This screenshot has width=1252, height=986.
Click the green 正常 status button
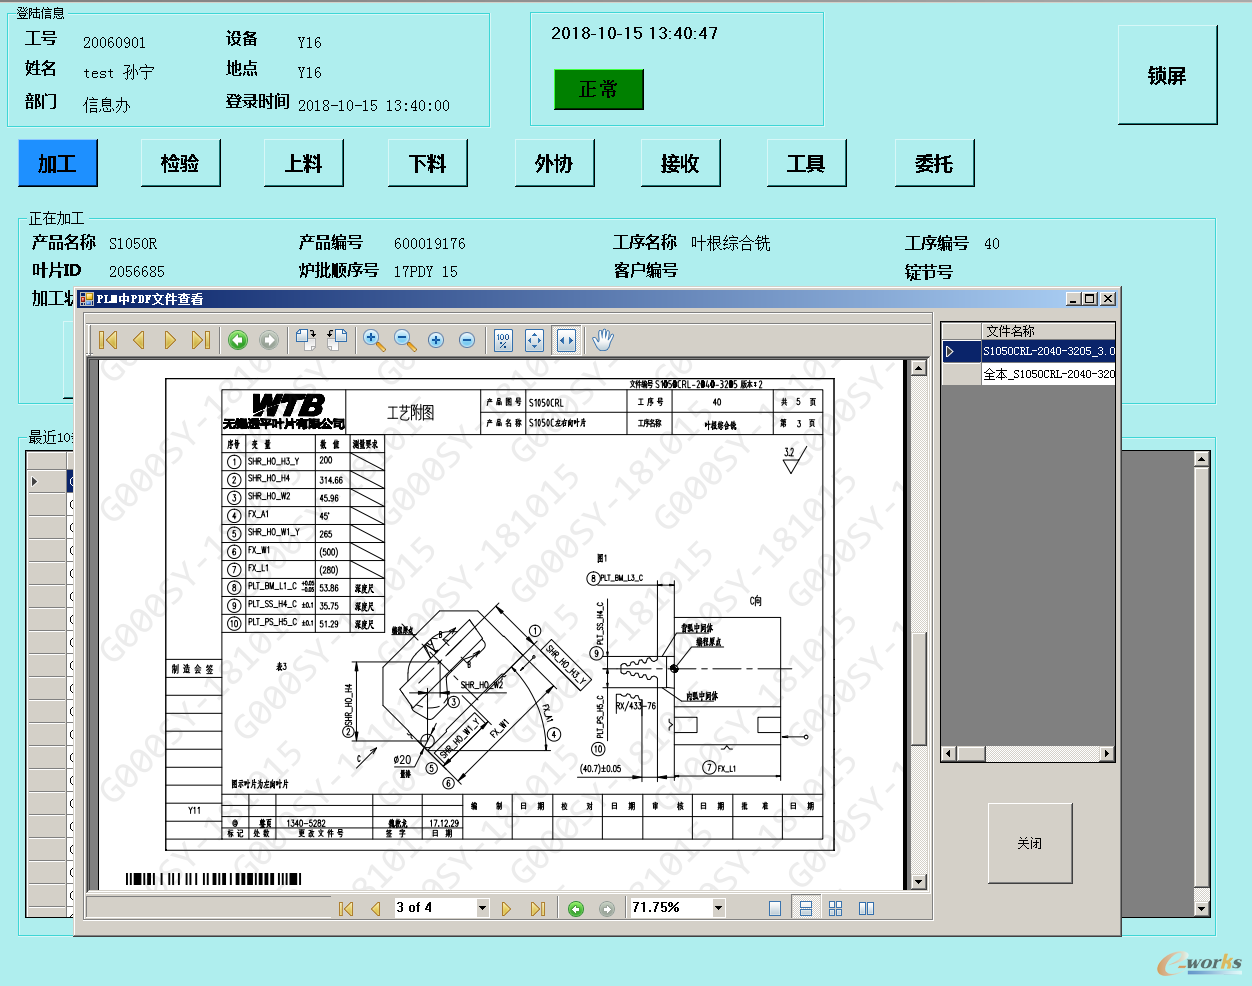pyautogui.click(x=599, y=89)
